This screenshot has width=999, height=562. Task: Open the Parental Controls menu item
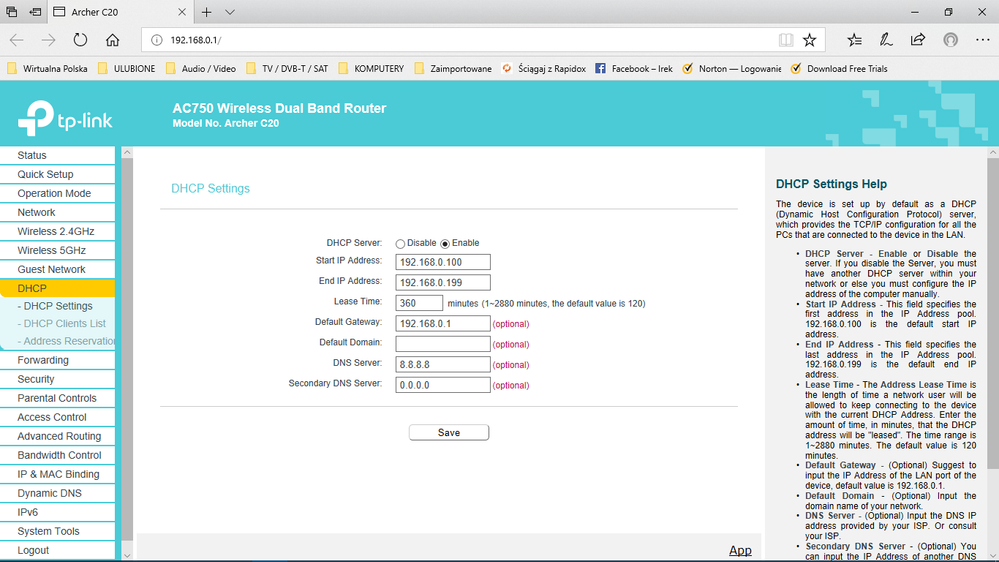57,398
